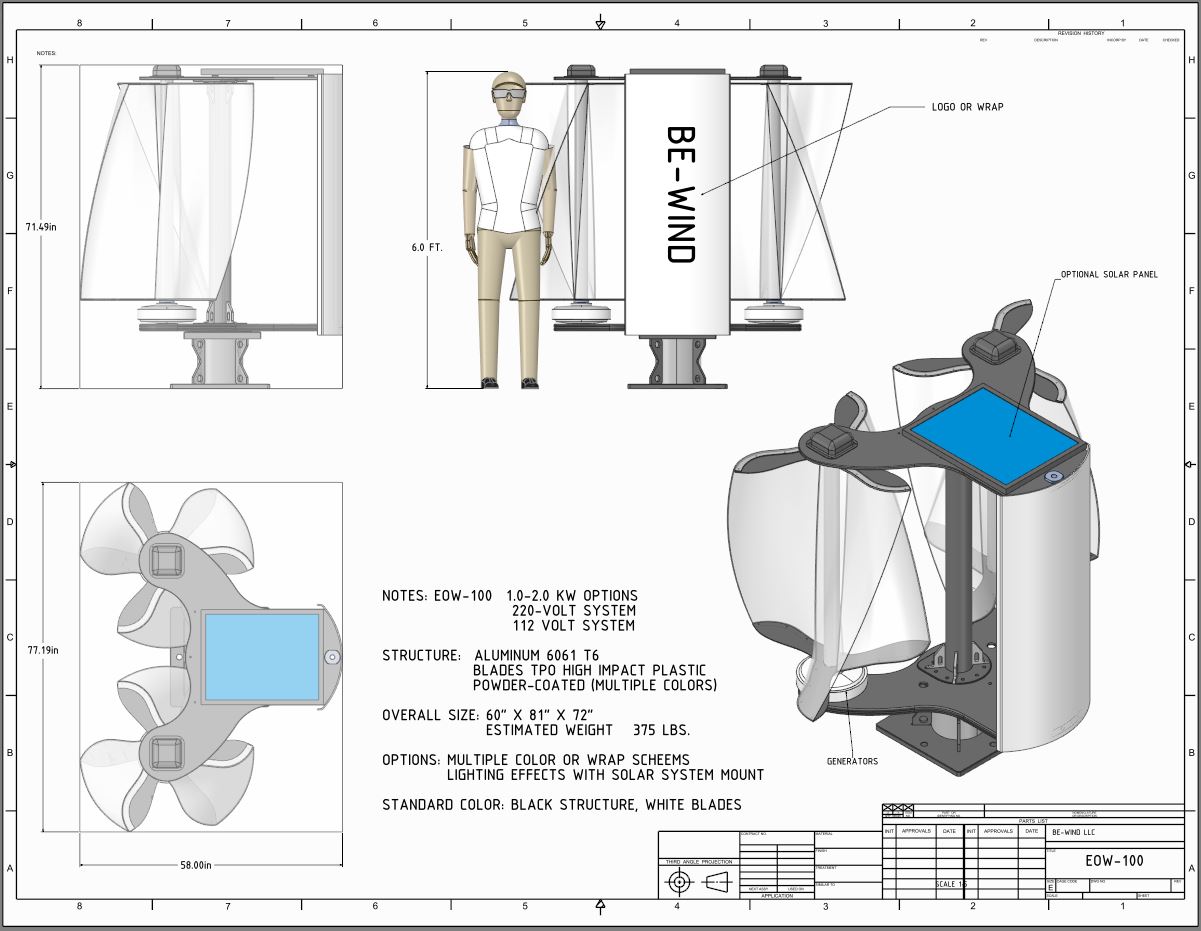This screenshot has height=931, width=1201.
Task: Select the ESTIMATED WEIGHT 375 LBS. line
Action: point(587,730)
